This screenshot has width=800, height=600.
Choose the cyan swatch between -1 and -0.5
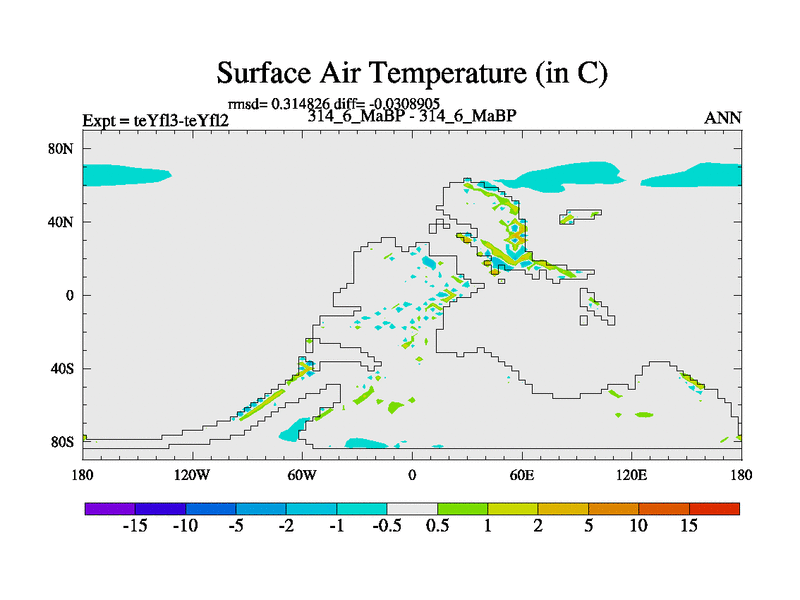361,508
